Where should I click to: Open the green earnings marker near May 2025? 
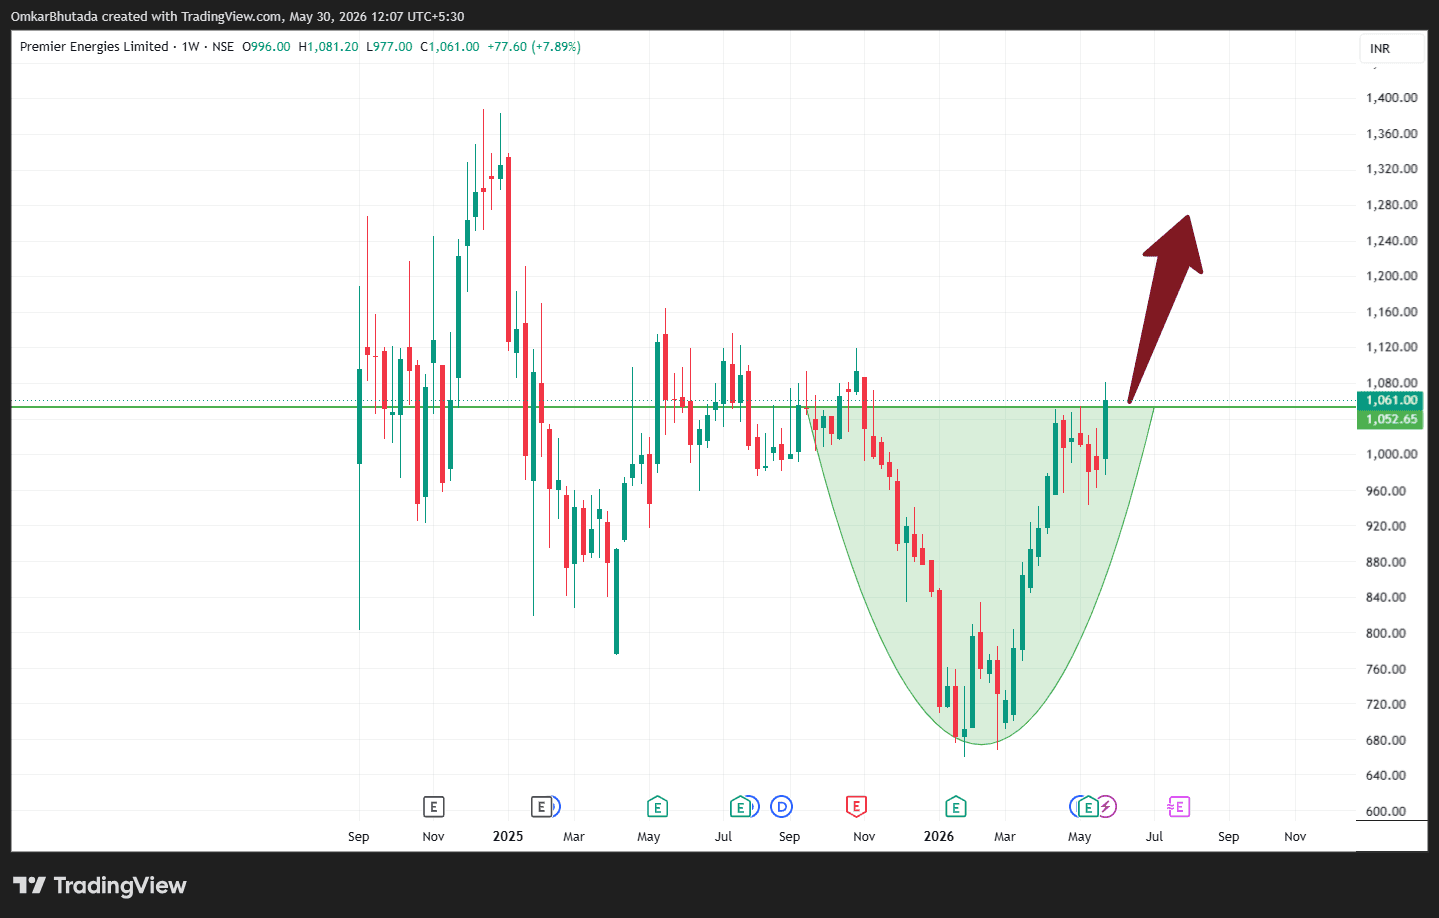pyautogui.click(x=657, y=806)
